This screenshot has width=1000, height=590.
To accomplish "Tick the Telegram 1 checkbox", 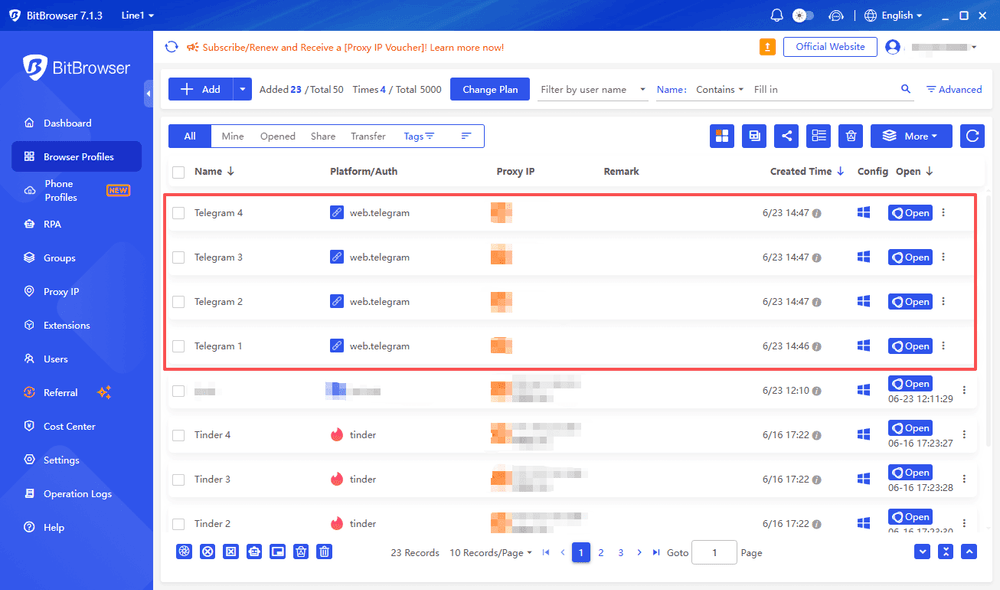I will [x=179, y=346].
